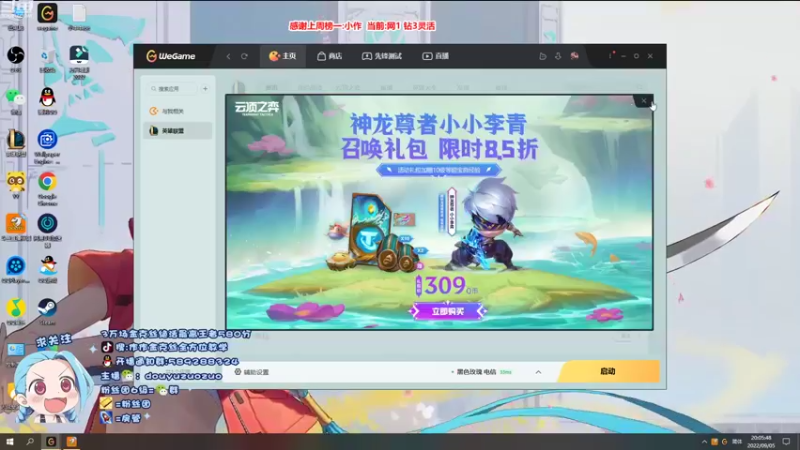The width and height of the screenshot is (800, 450).
Task: Close the Teamfight Tactics promo popup
Action: (x=643, y=101)
